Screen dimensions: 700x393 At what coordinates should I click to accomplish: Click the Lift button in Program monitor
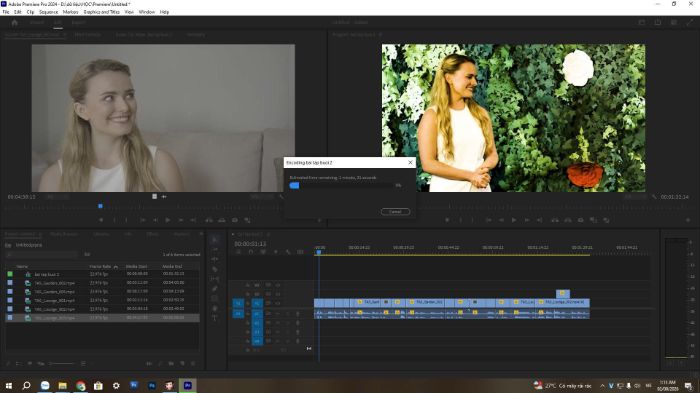point(554,220)
